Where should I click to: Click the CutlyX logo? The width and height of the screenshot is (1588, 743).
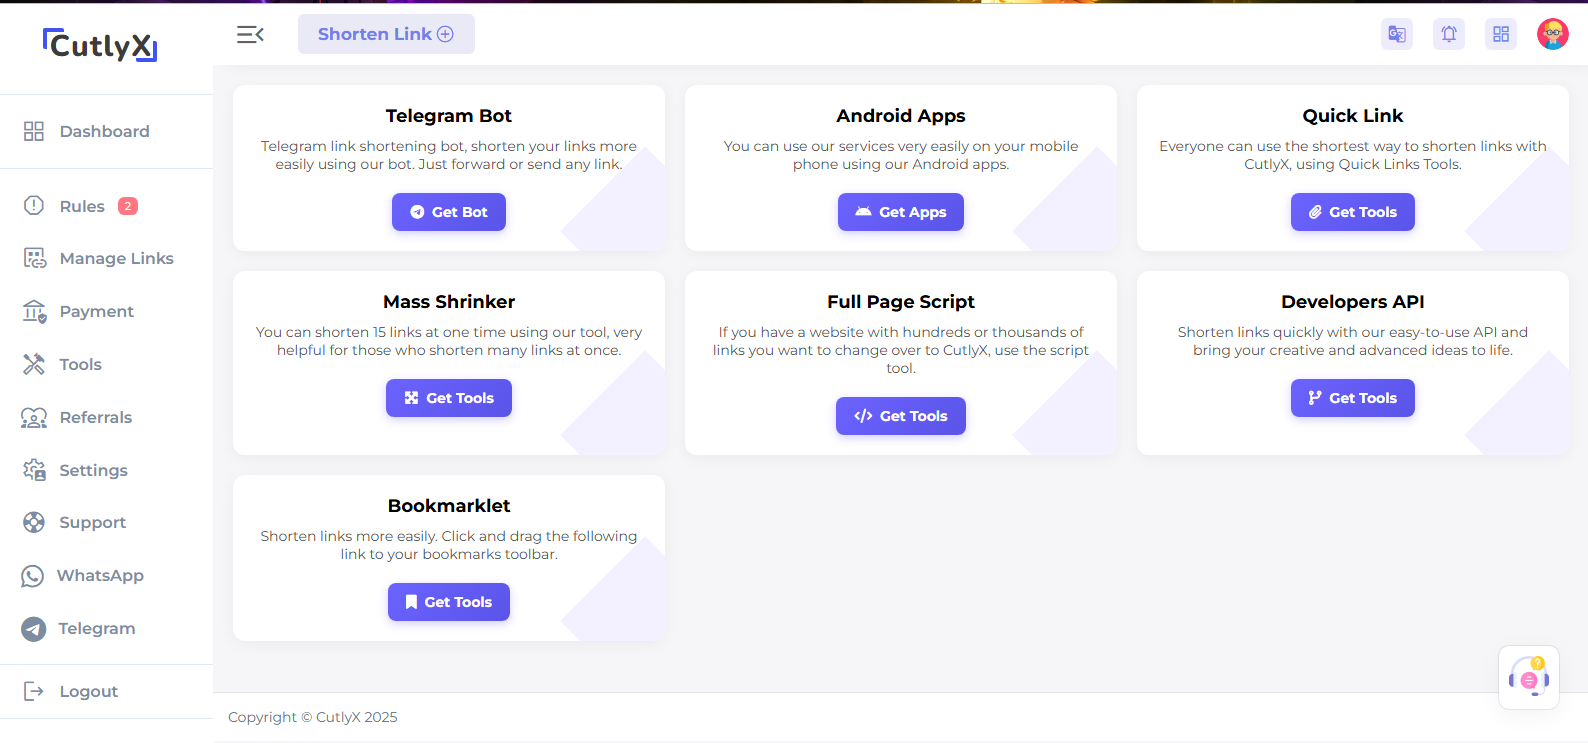tap(100, 45)
